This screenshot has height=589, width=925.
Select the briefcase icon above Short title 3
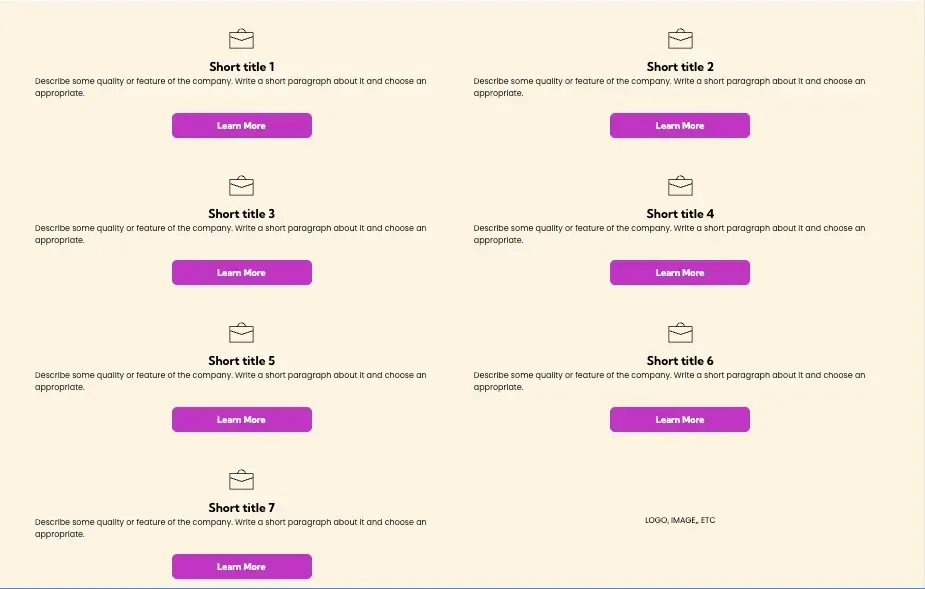point(241,186)
